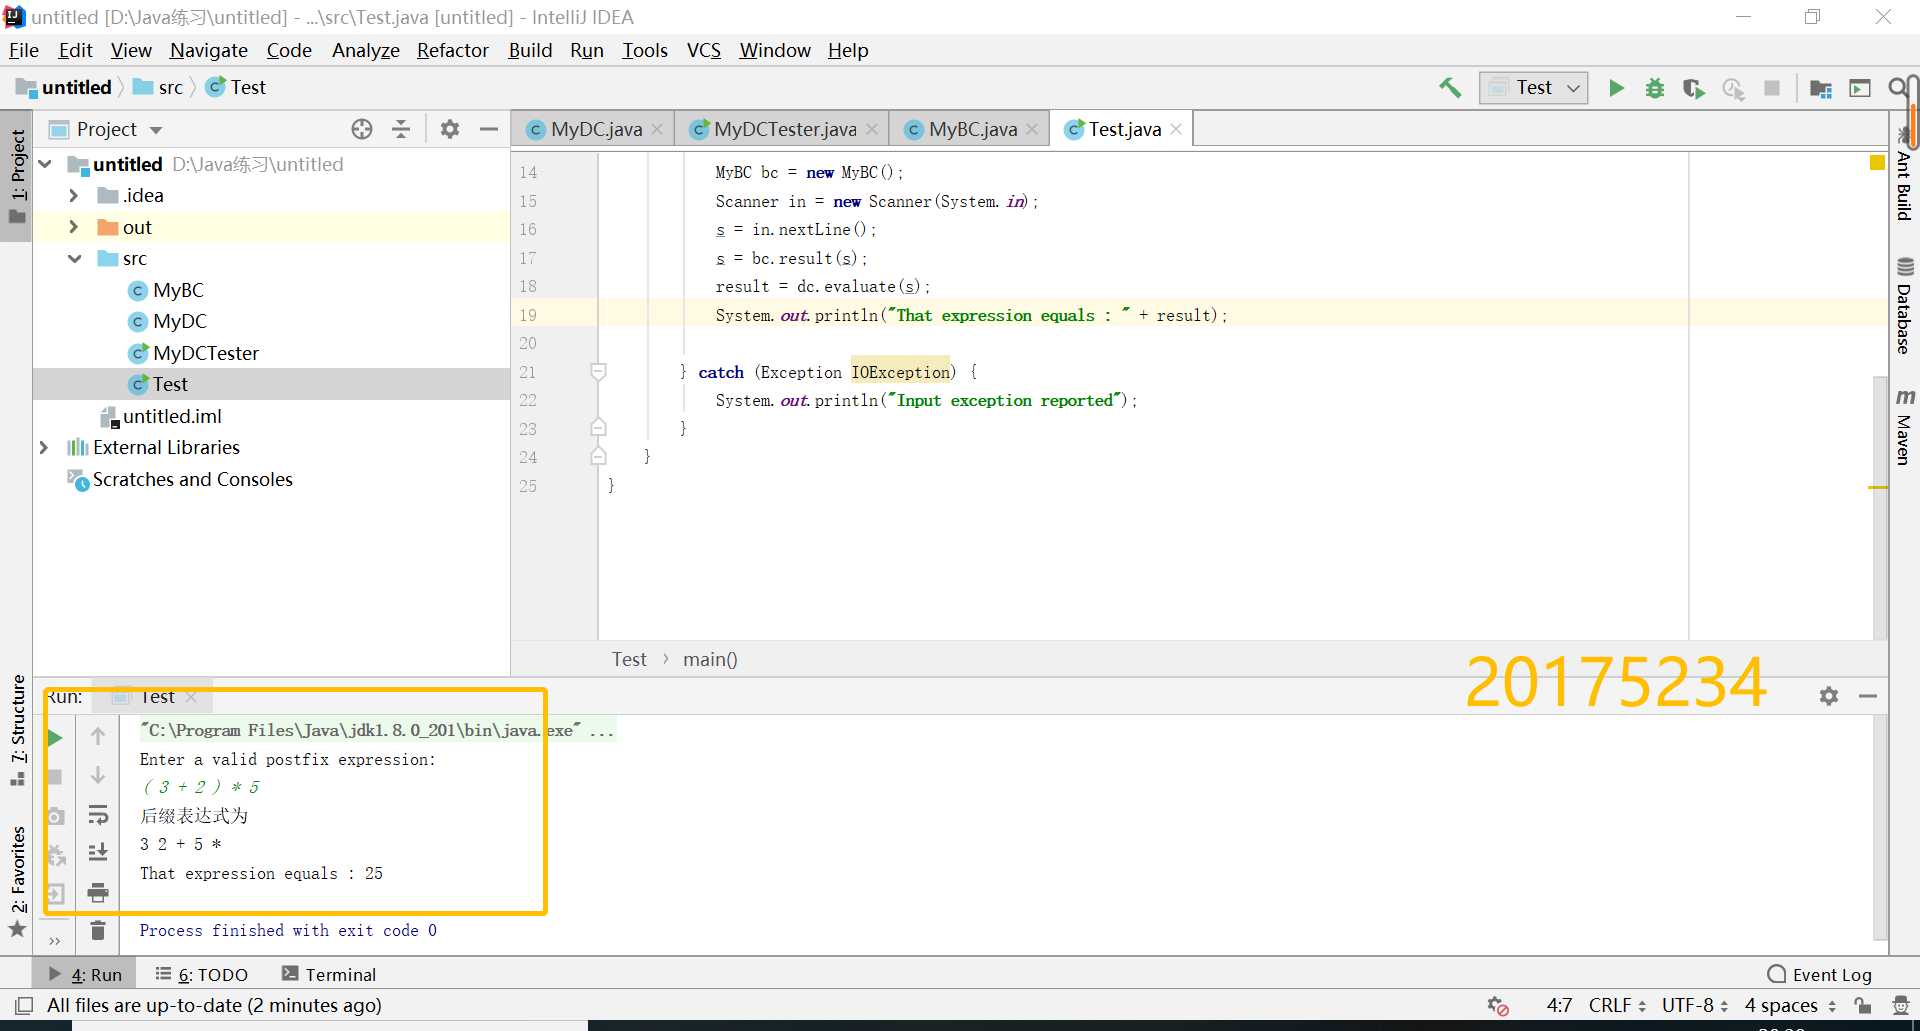This screenshot has height=1031, width=1920.
Task: Open Favorites side tool window
Action: tap(18, 881)
